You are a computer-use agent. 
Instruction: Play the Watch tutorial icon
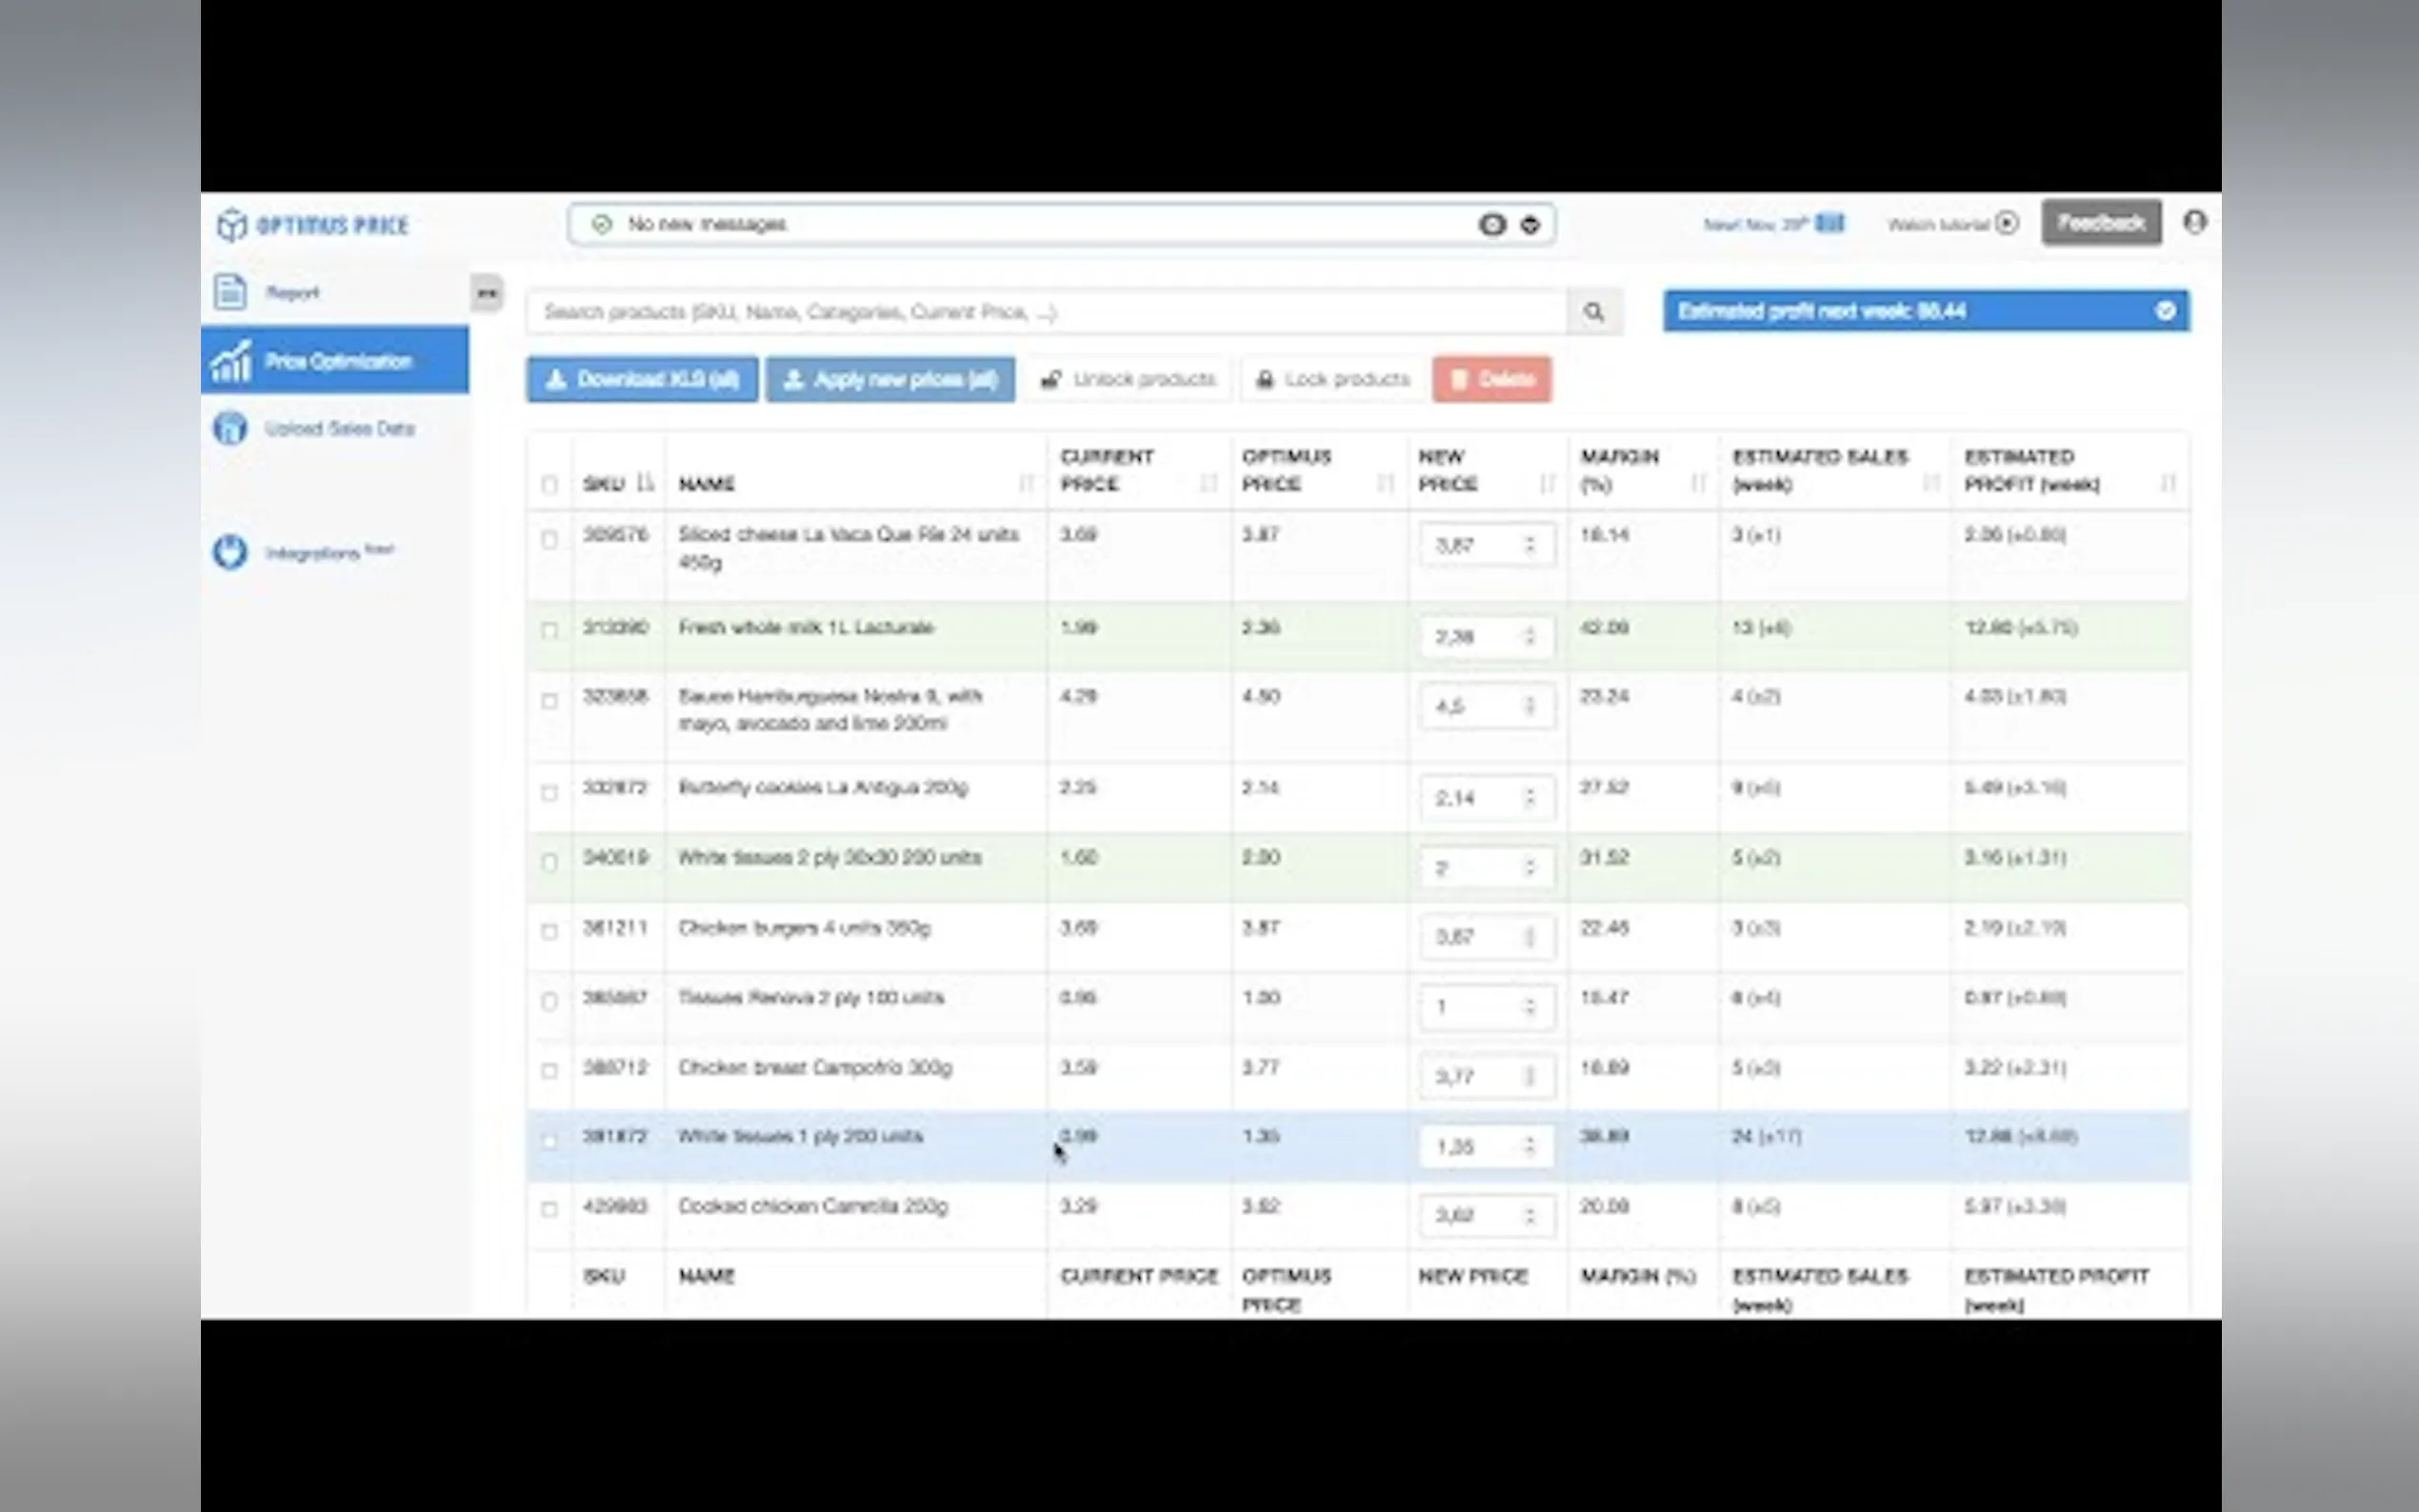click(2006, 223)
